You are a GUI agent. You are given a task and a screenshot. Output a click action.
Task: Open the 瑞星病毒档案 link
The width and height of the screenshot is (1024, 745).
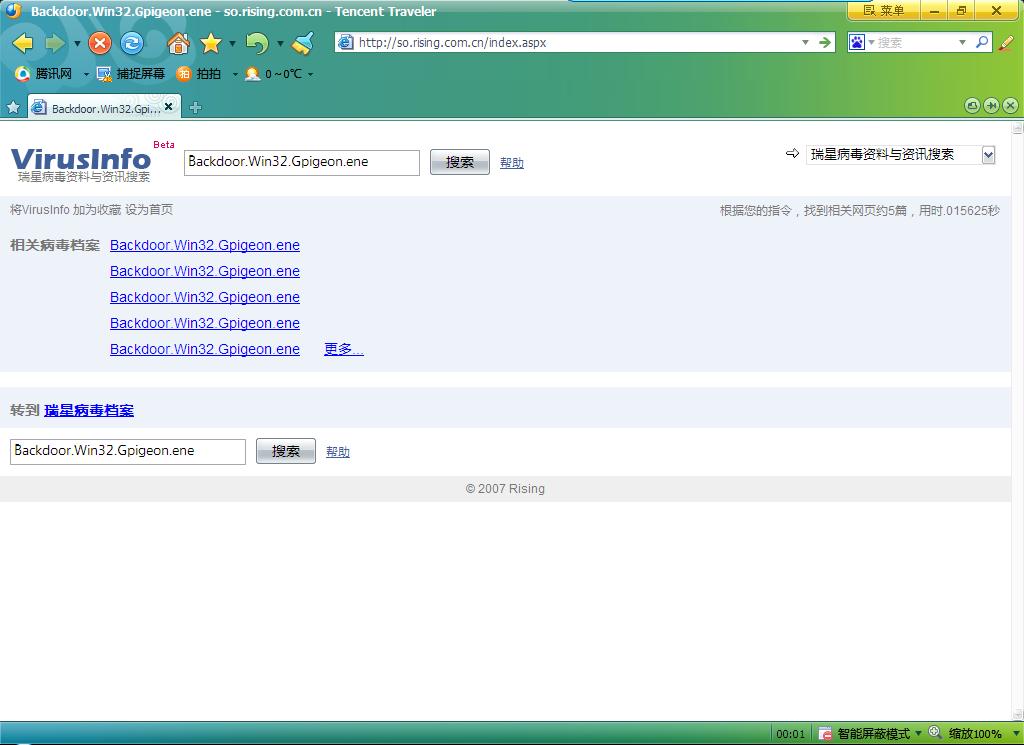tap(89, 411)
